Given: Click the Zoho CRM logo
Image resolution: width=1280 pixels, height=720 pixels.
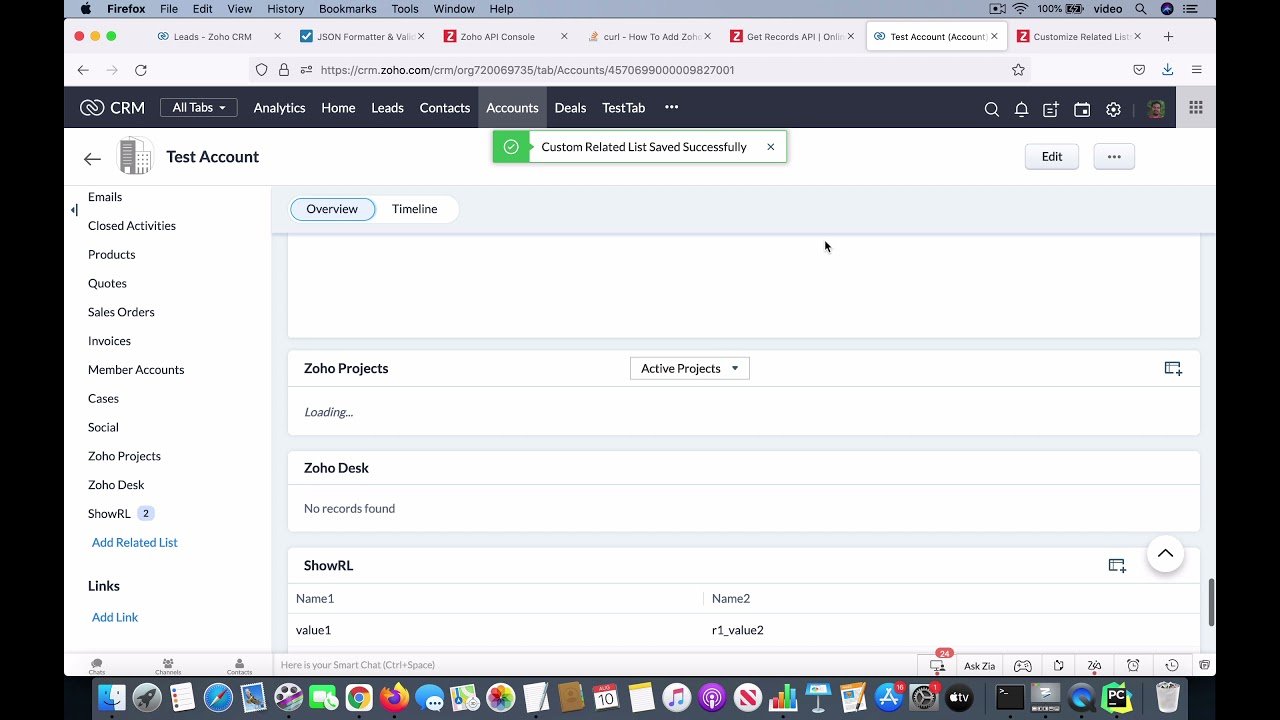Looking at the screenshot, I should click(x=112, y=108).
